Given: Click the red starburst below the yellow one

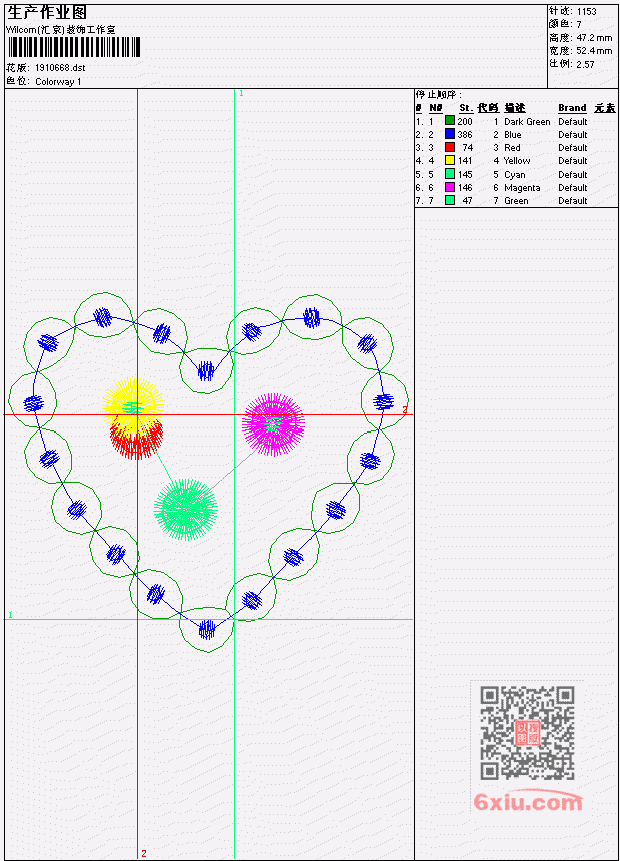Looking at the screenshot, I should click(x=136, y=440).
